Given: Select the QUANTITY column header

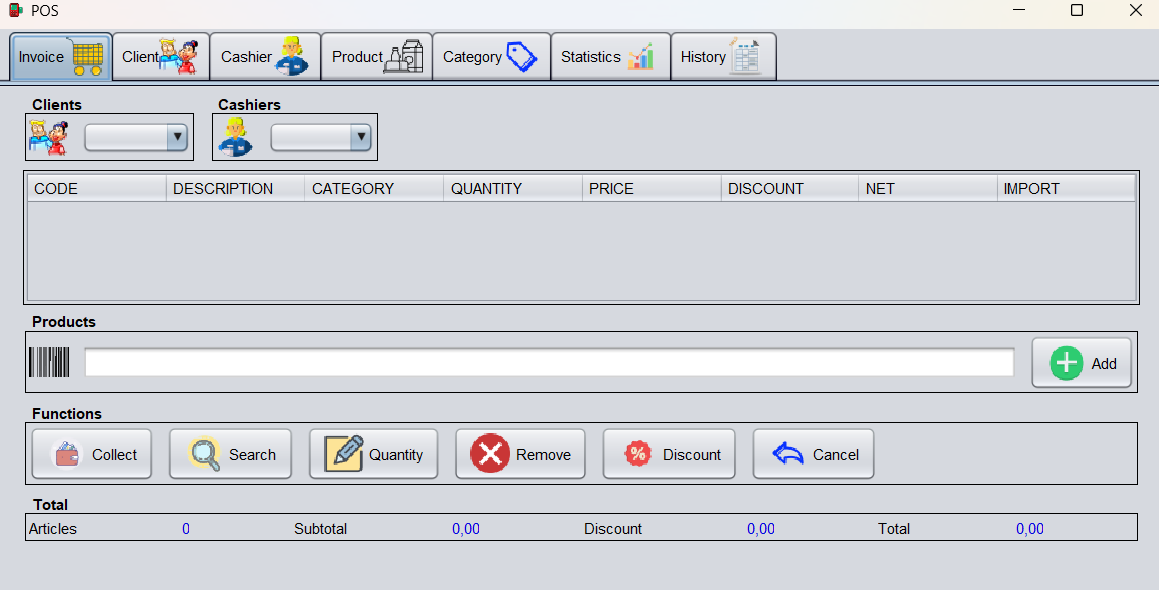Looking at the screenshot, I should pyautogui.click(x=513, y=189).
